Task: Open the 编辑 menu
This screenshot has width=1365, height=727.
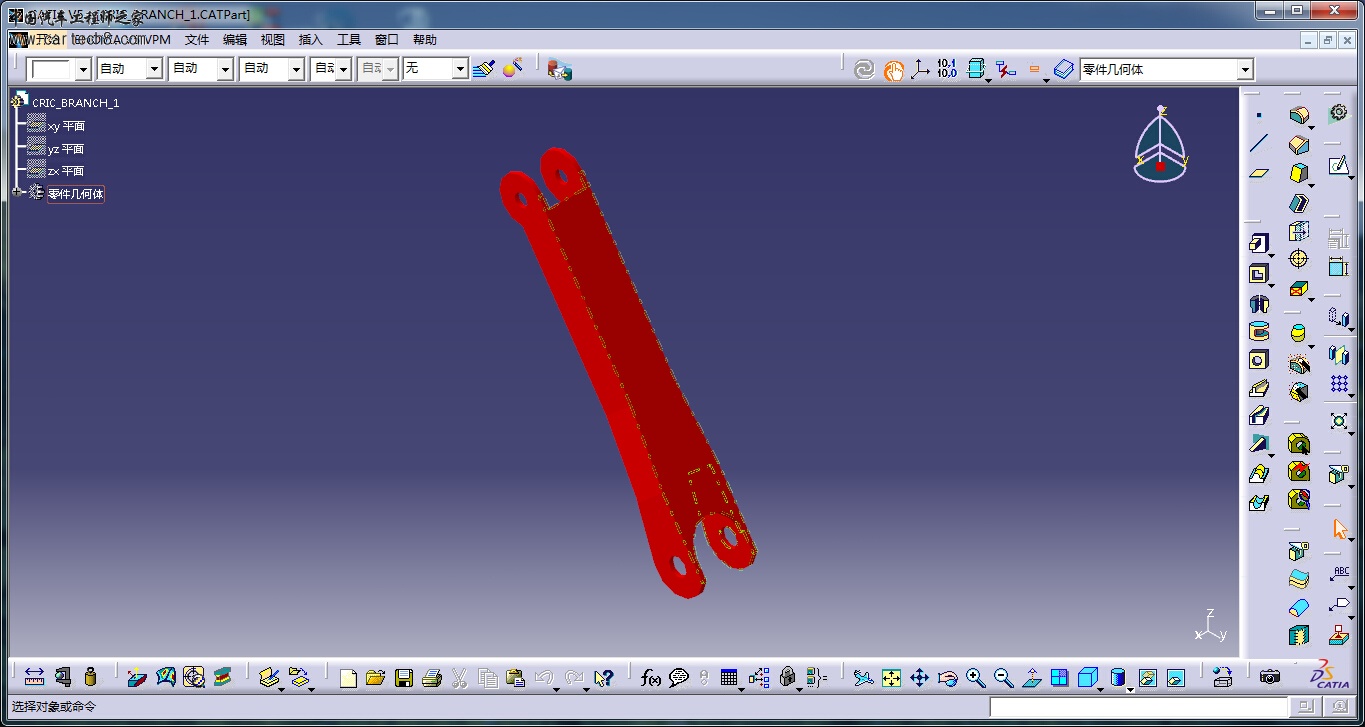Action: (235, 40)
